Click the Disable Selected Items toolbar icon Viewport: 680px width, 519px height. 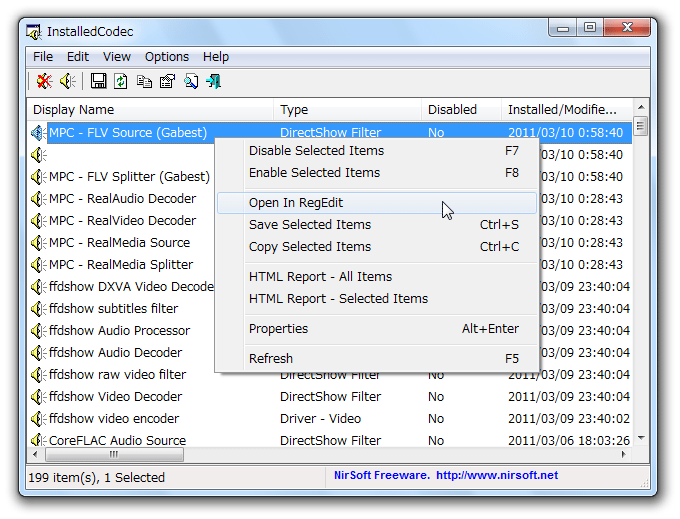pos(44,81)
